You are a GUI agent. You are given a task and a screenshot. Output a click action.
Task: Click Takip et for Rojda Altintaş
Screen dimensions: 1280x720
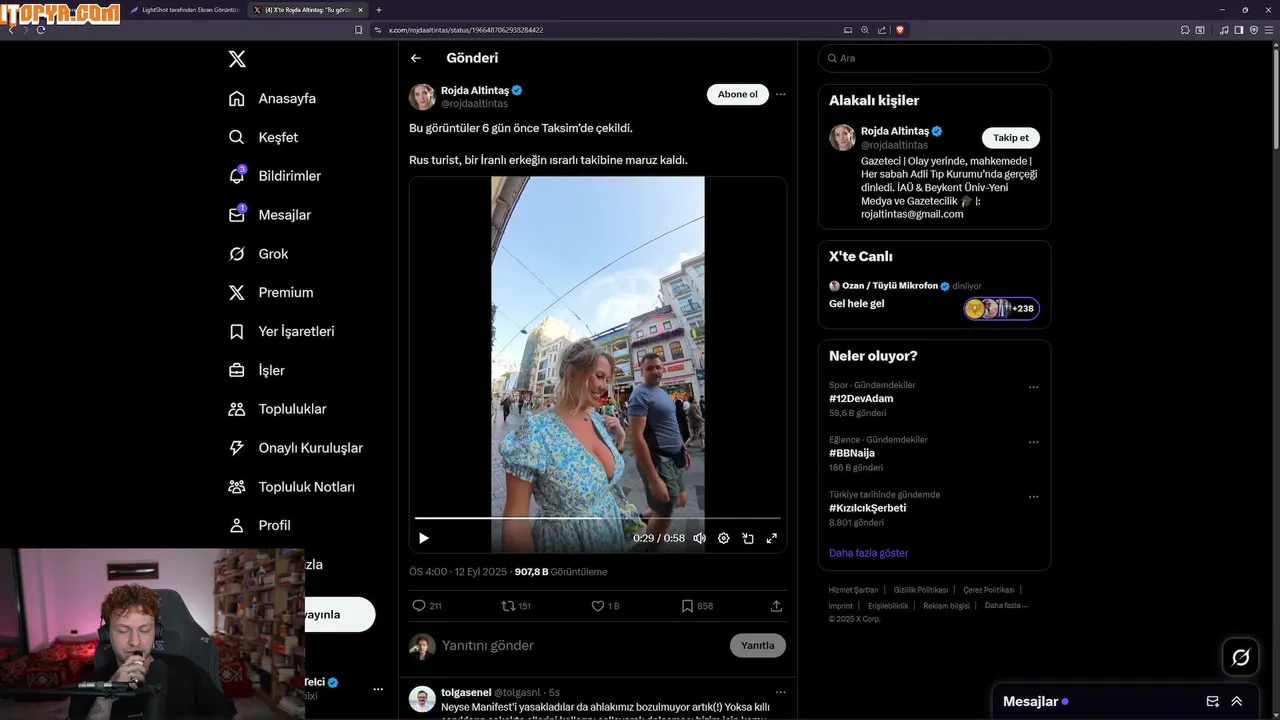coord(1011,138)
